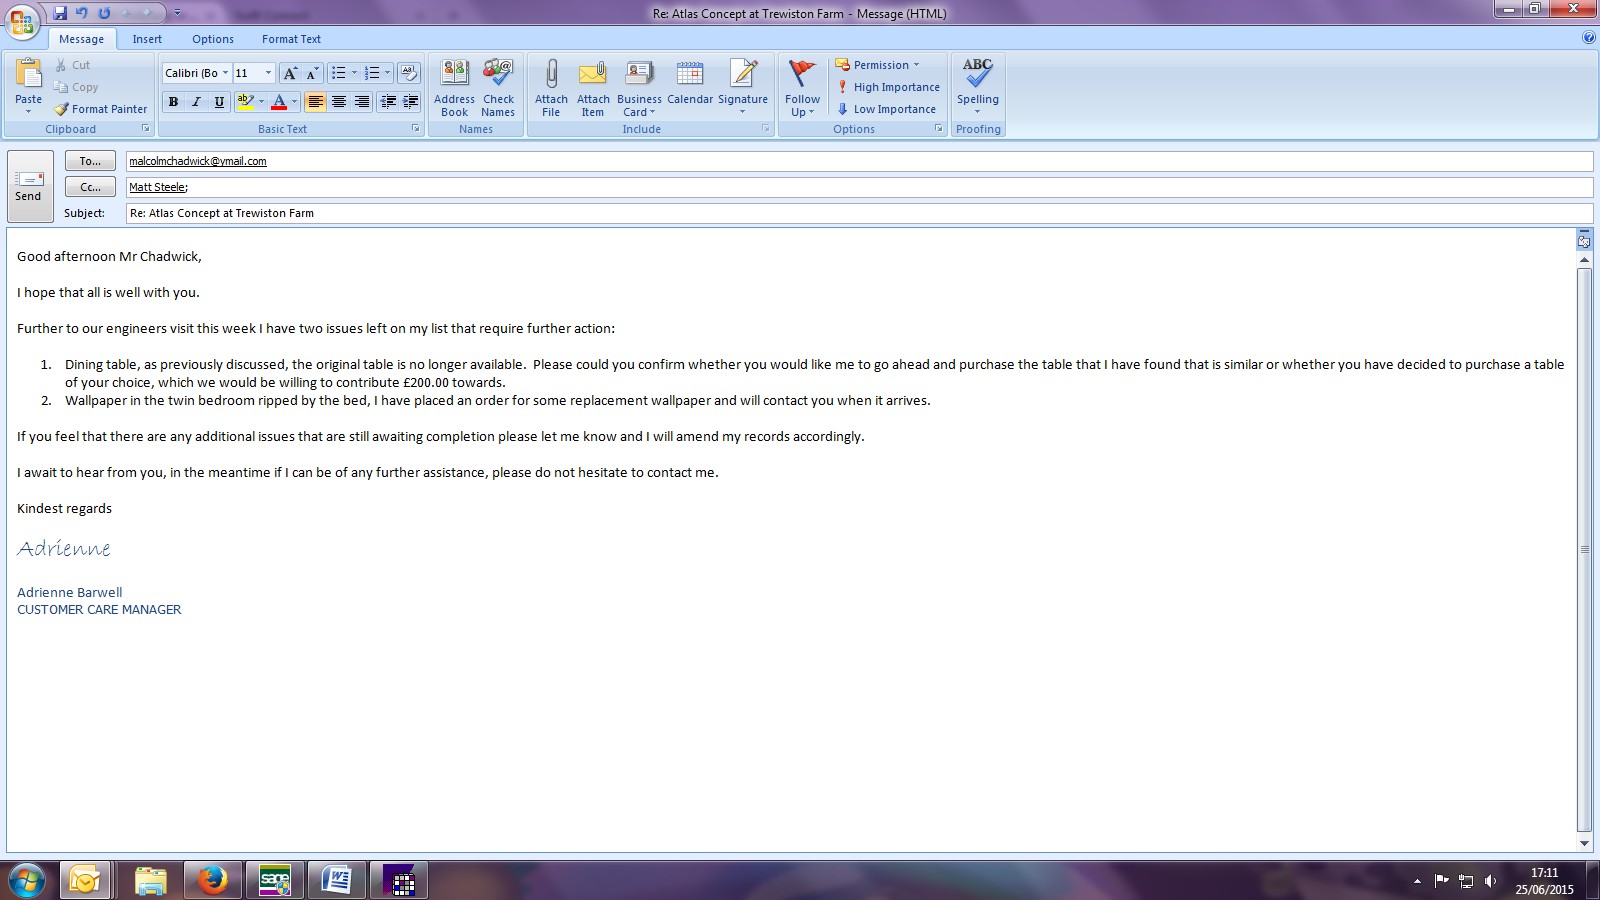1600x900 pixels.
Task: Open the Signature dropdown
Action: (x=743, y=87)
